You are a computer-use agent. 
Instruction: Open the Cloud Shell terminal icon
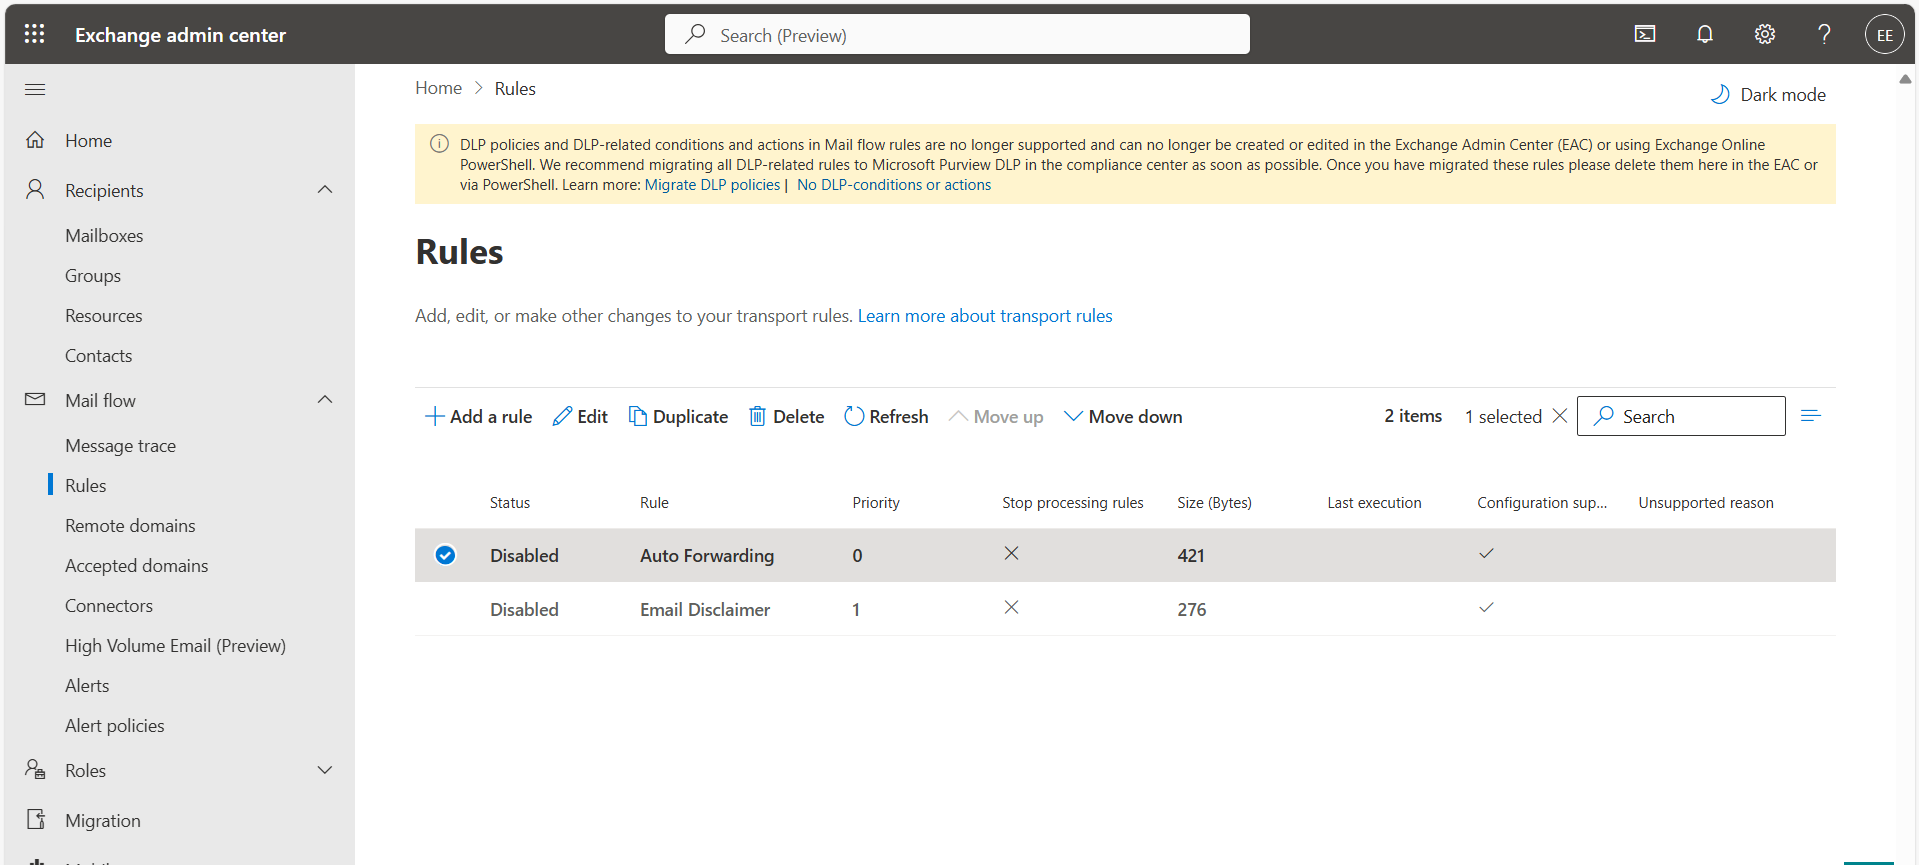click(x=1644, y=34)
